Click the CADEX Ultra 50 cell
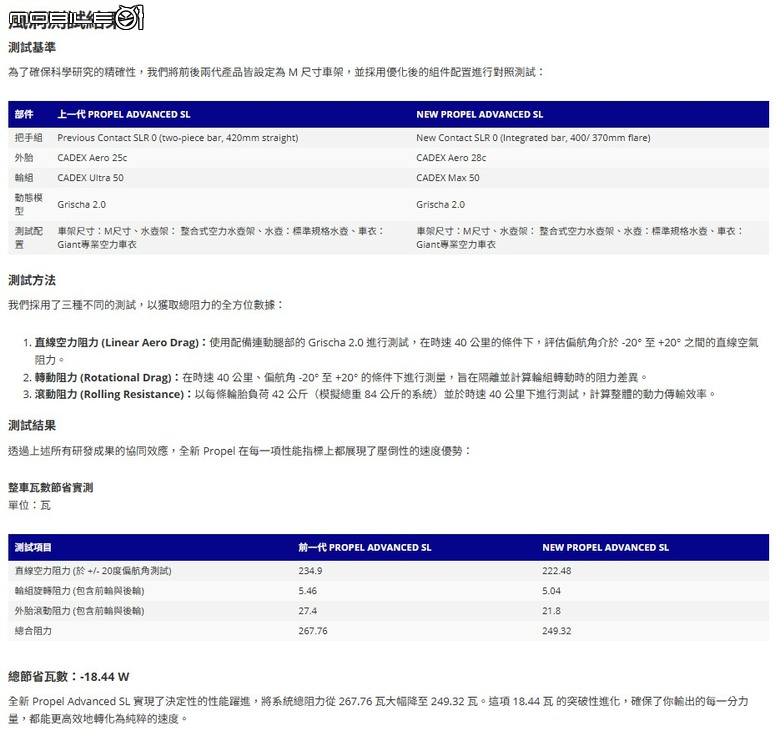Viewport: 780px width, 731px height. 91,178
